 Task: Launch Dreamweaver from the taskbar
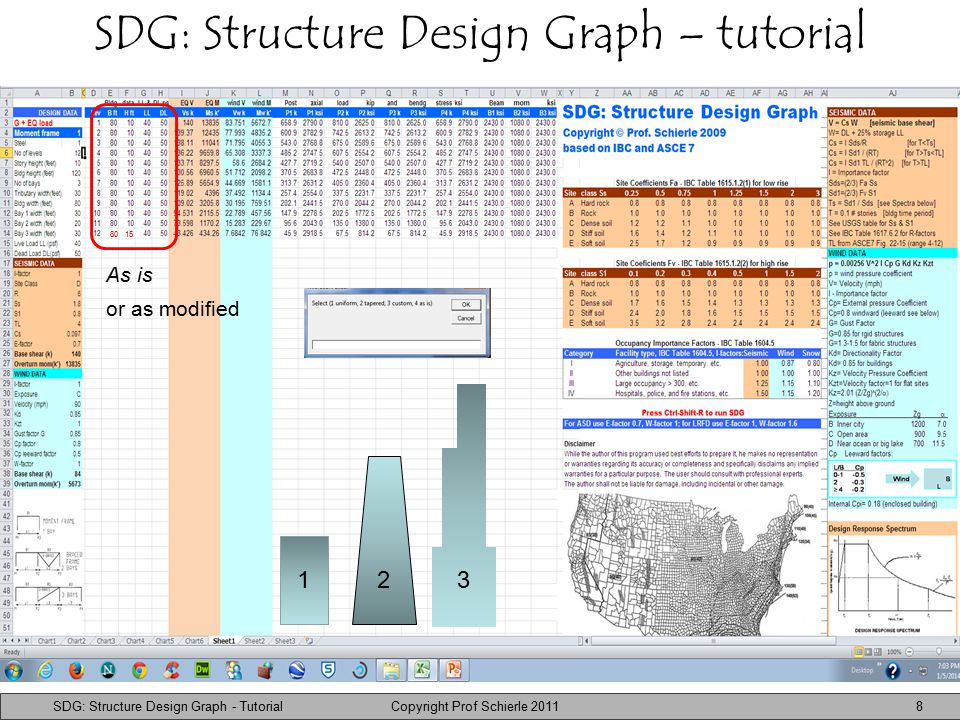click(202, 670)
